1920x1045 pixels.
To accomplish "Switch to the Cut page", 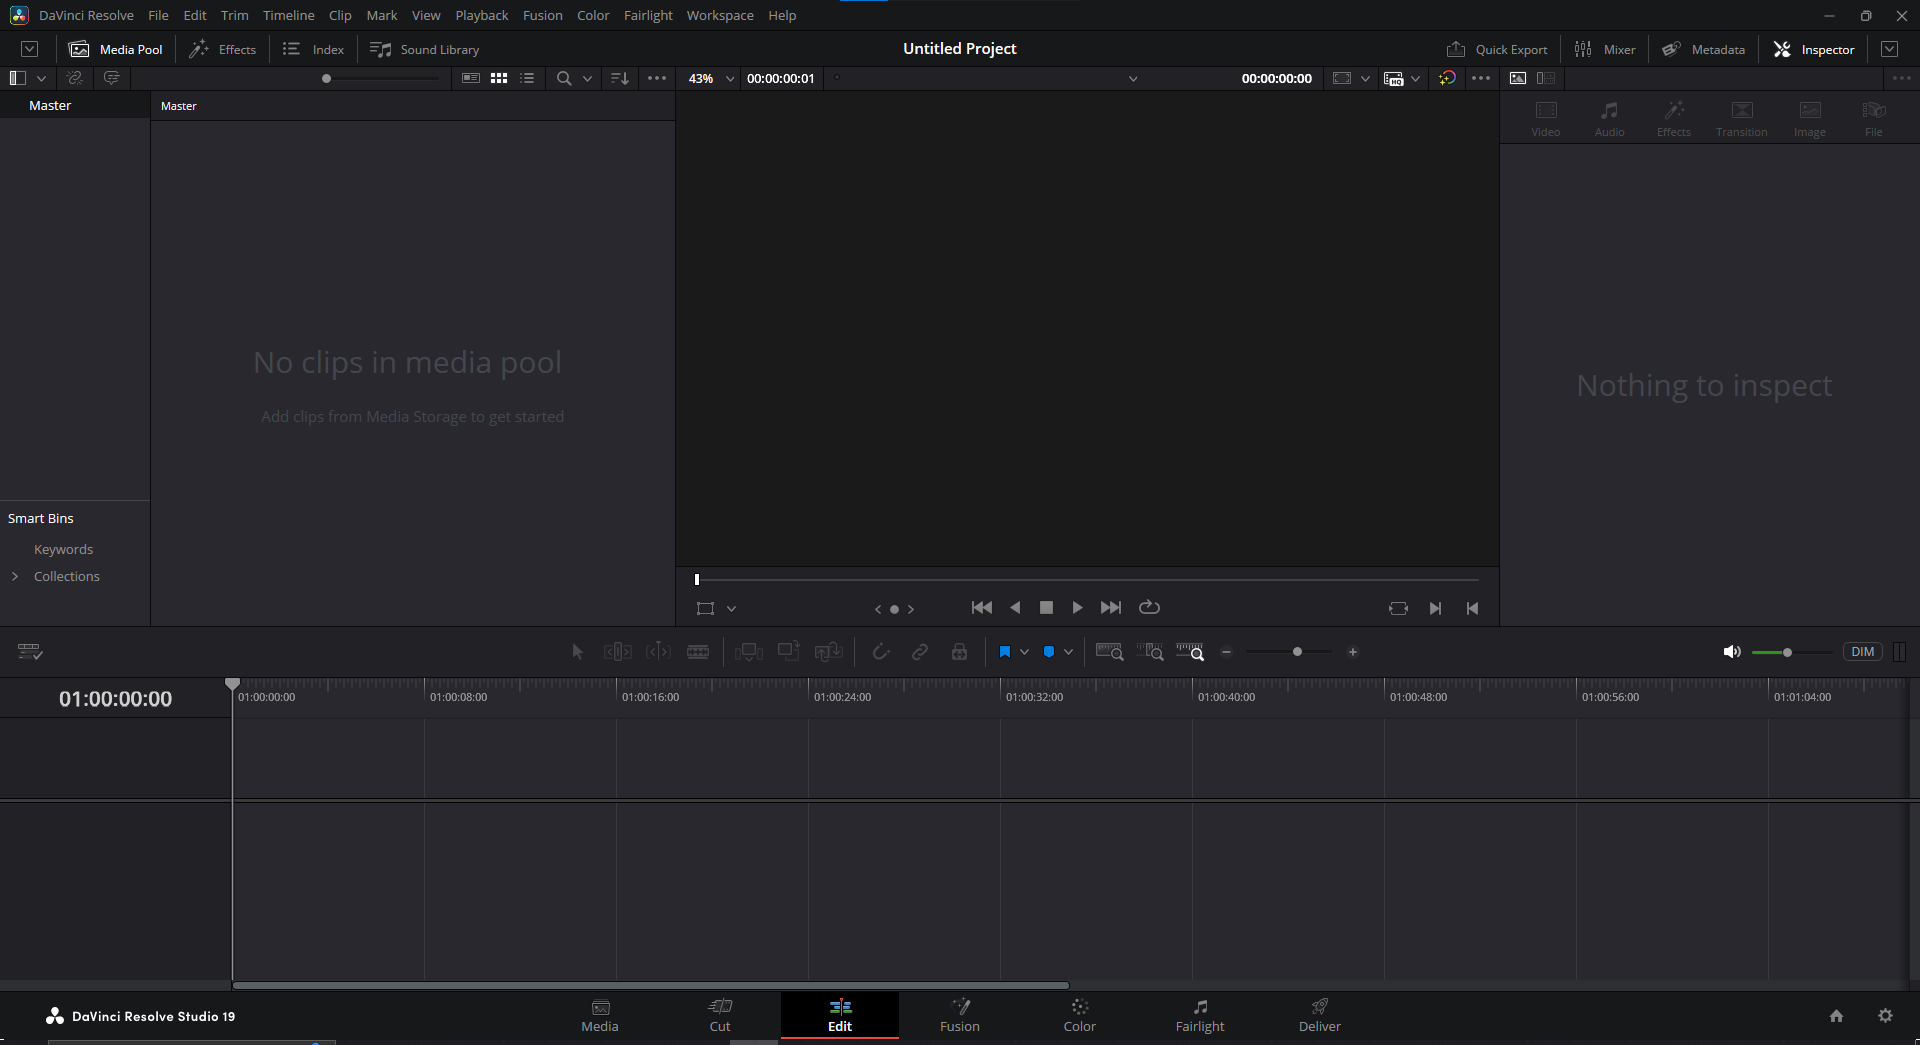I will coord(720,1016).
